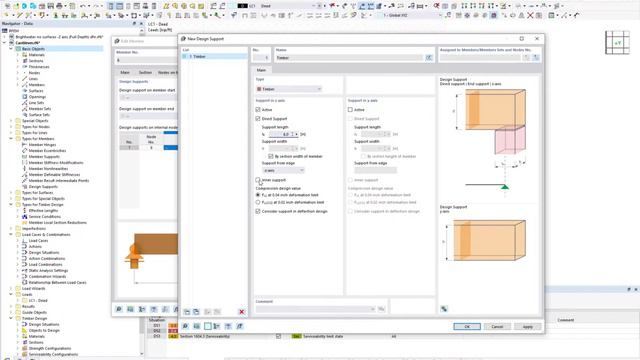Screen dimensions: 640x360
Task: Click the units/table icon in dialog bottom toolbar
Action: pos(197,326)
